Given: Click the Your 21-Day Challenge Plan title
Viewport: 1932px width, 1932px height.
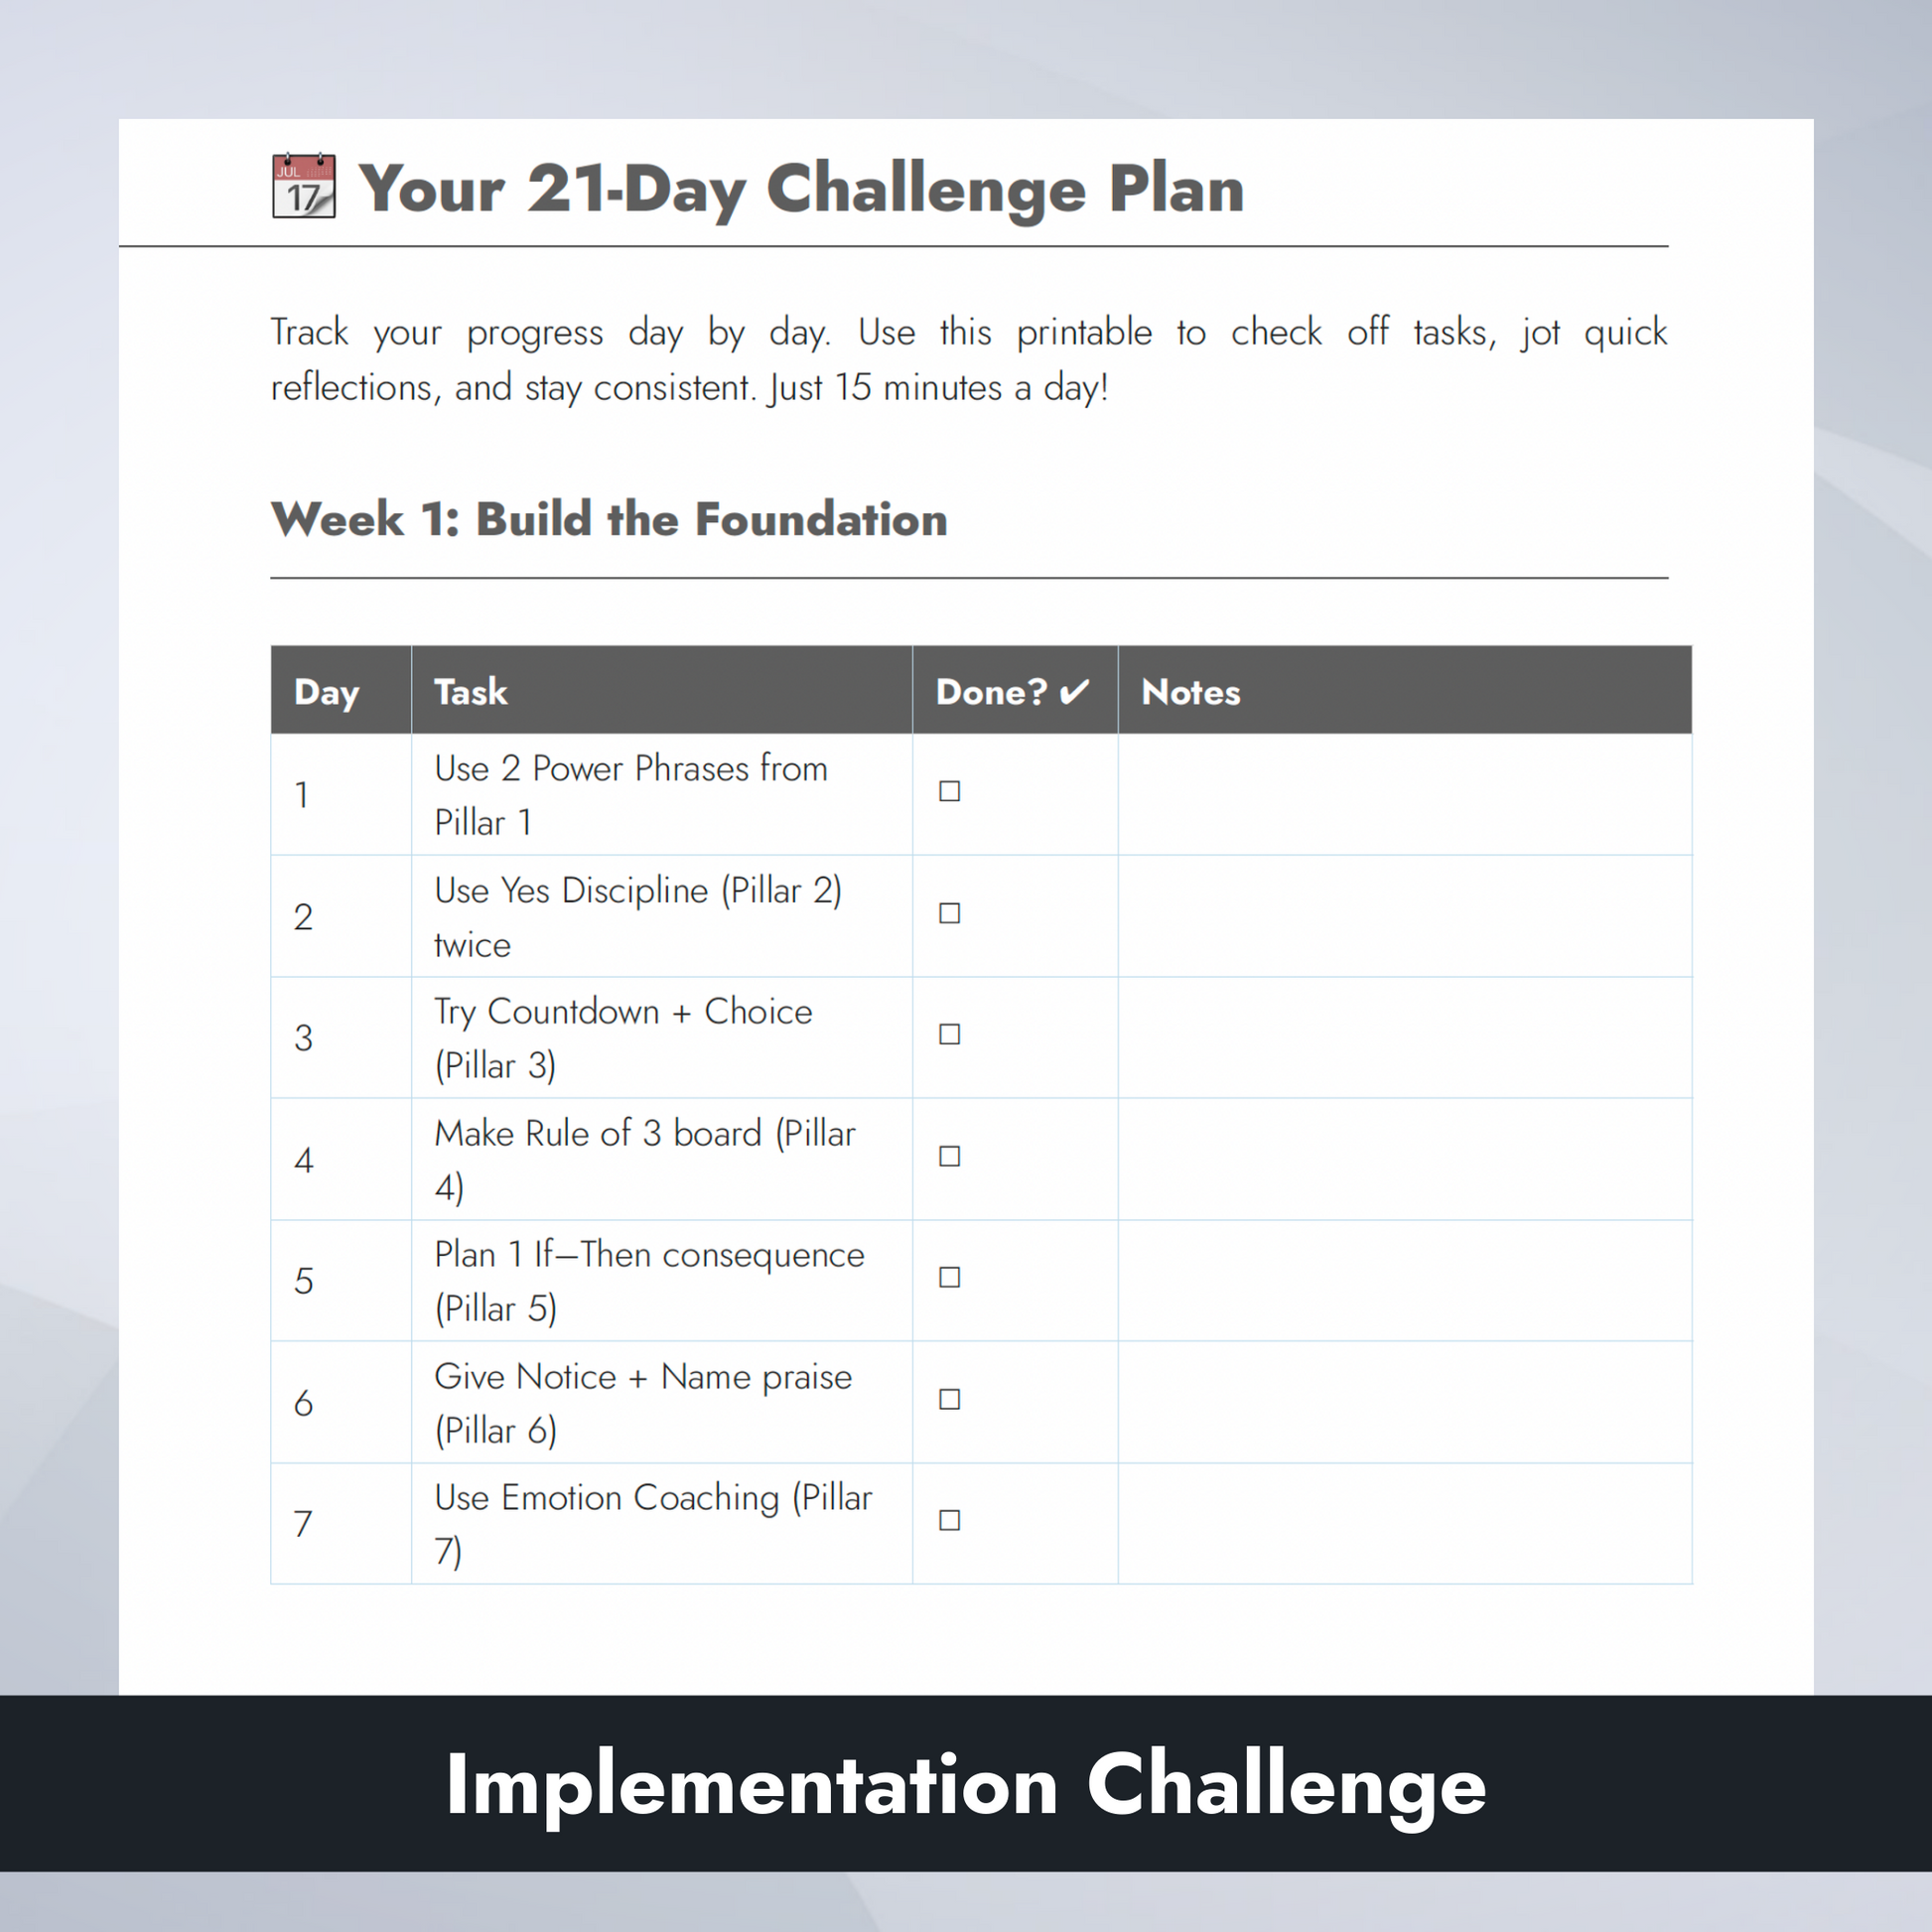Looking at the screenshot, I should pos(801,190).
